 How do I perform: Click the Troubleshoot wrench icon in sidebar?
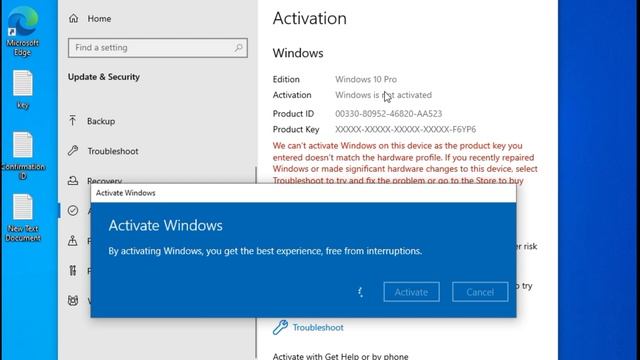point(73,151)
